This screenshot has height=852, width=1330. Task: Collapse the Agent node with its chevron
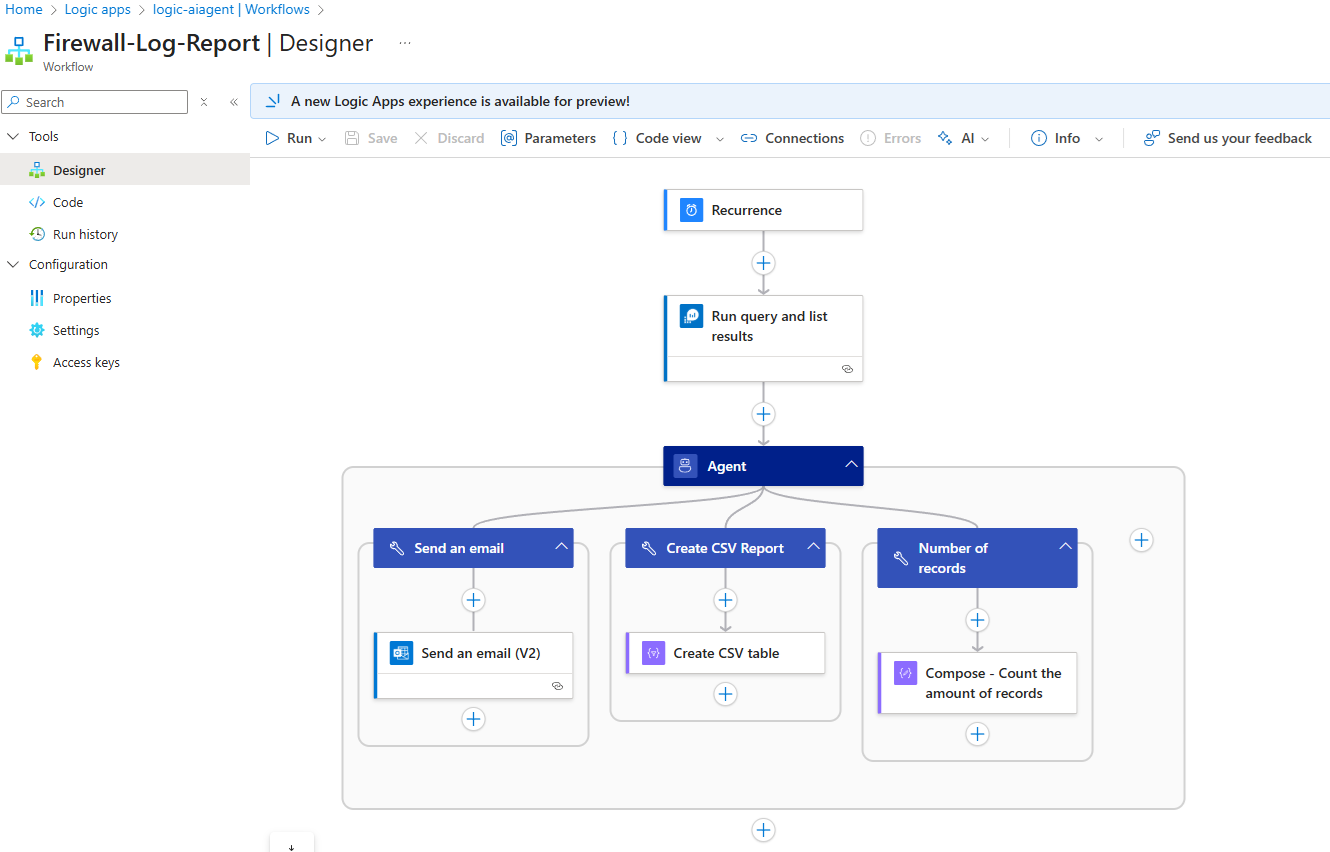(851, 465)
